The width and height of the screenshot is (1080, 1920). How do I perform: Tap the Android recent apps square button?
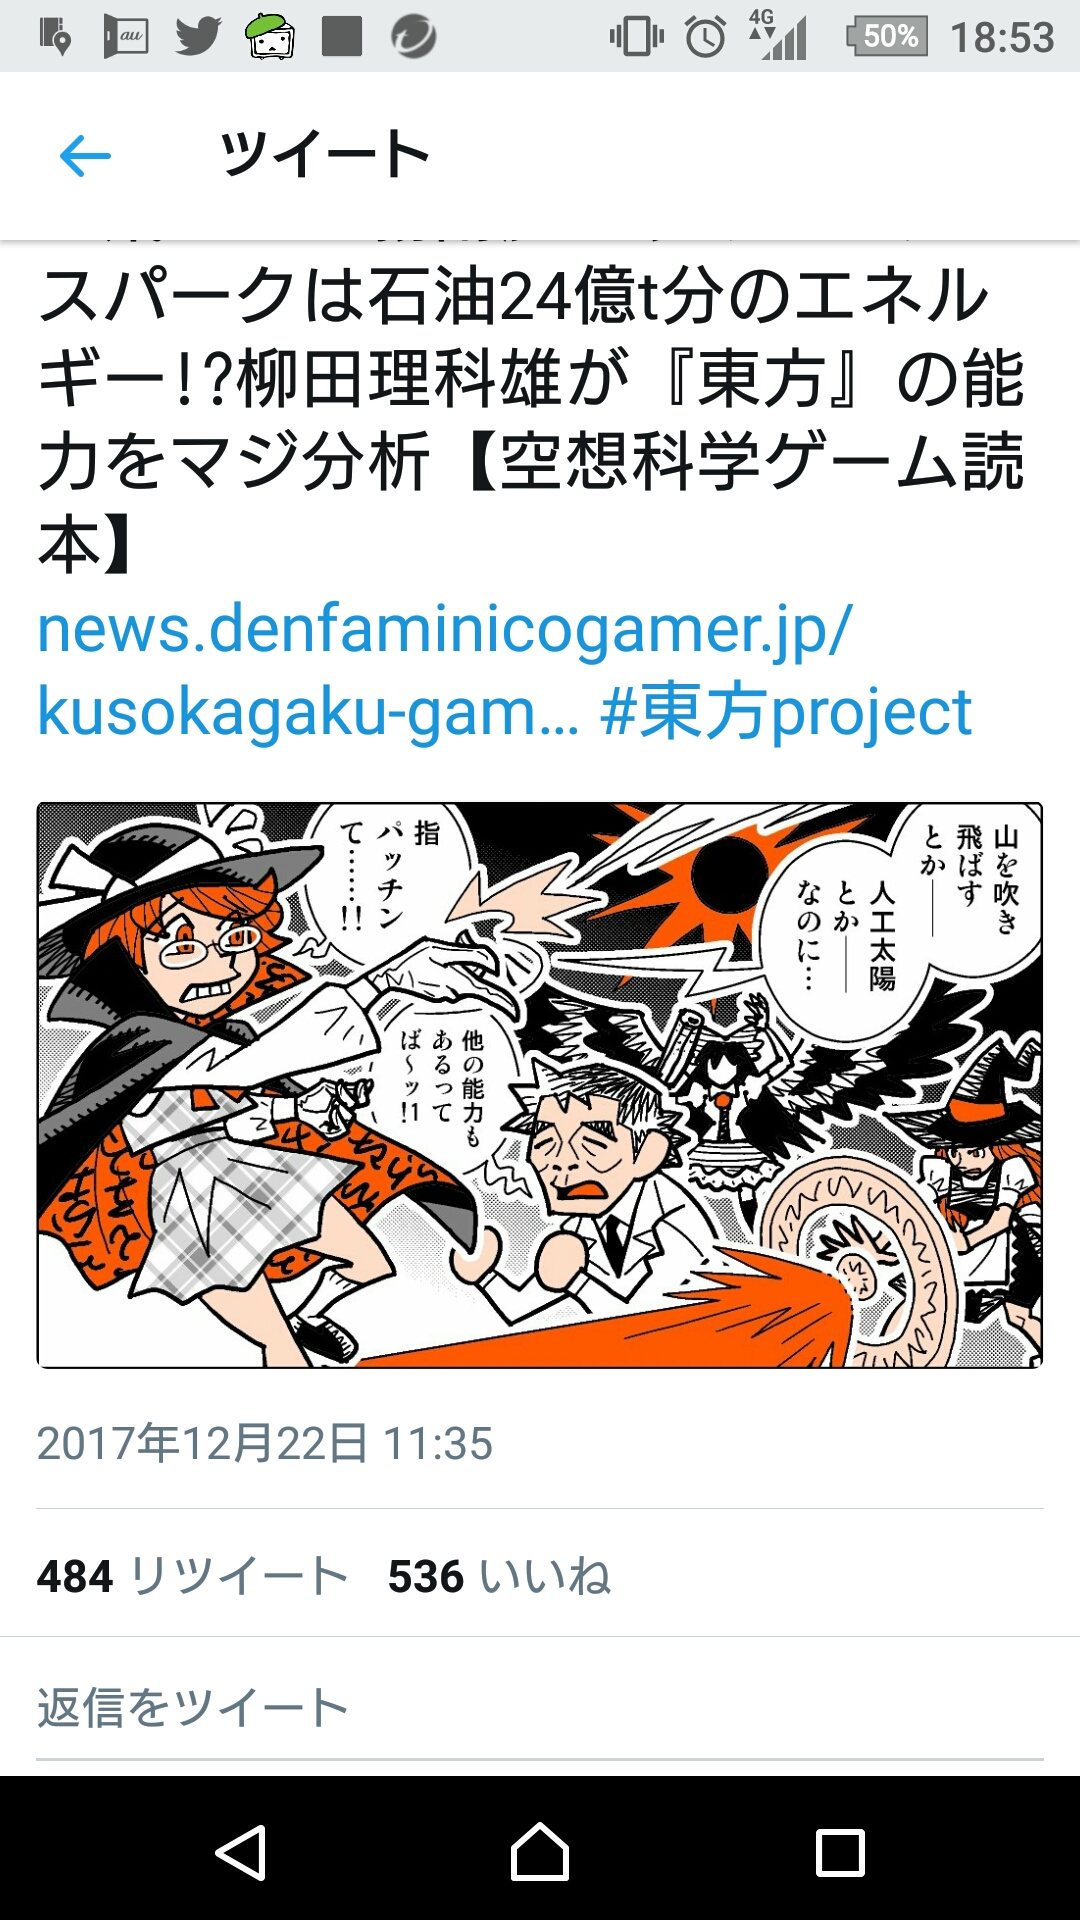tap(840, 1852)
